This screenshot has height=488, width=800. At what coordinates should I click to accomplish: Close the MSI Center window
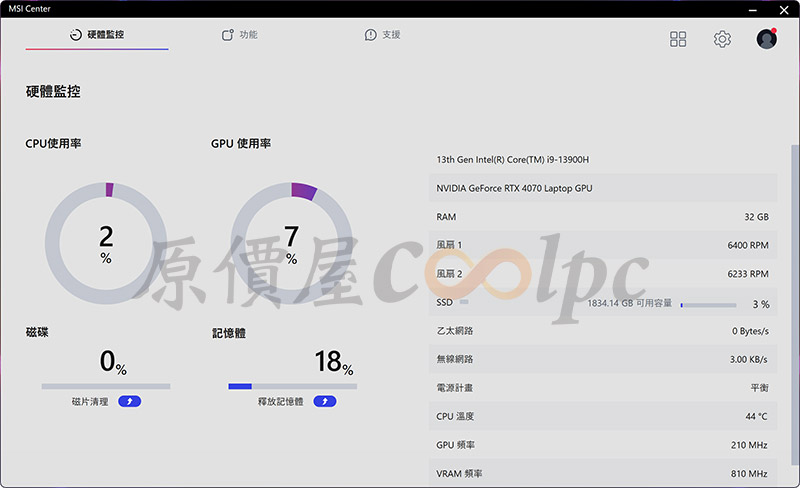(x=784, y=10)
